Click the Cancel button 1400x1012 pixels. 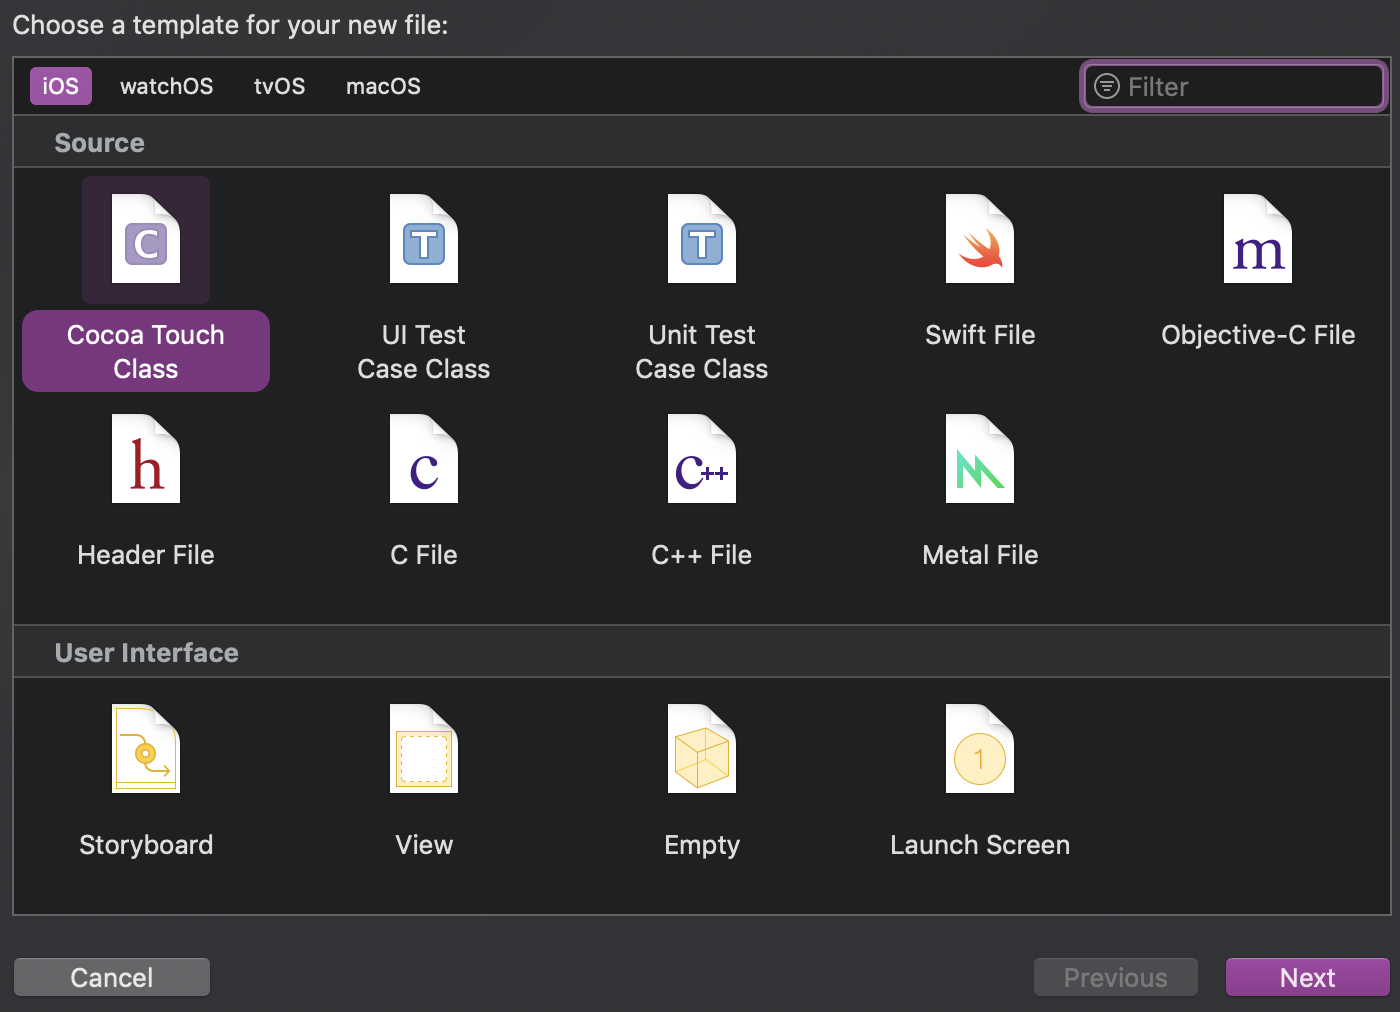click(x=112, y=977)
